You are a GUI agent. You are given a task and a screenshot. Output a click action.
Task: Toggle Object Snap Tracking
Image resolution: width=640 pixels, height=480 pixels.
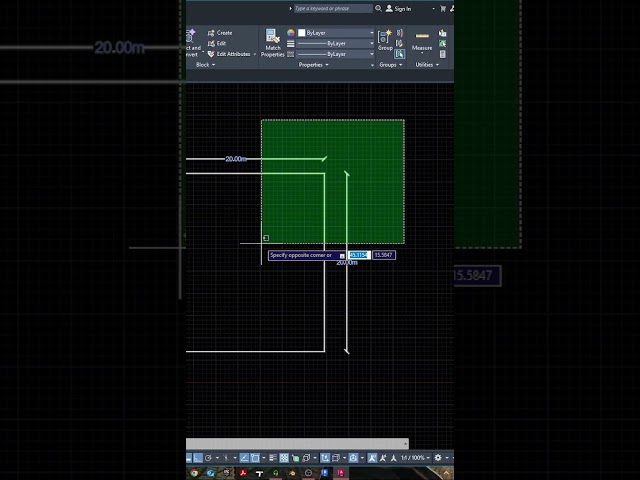pos(244,458)
